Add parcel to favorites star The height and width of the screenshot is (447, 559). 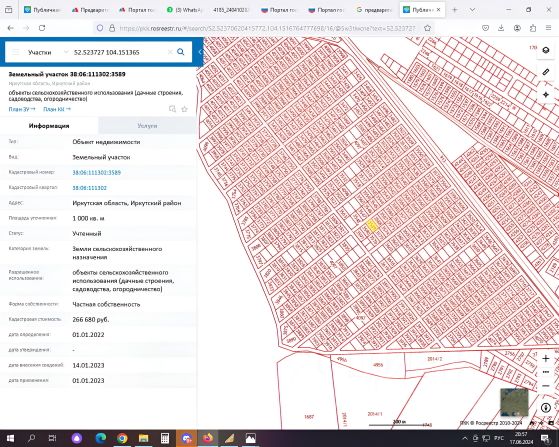point(184,109)
